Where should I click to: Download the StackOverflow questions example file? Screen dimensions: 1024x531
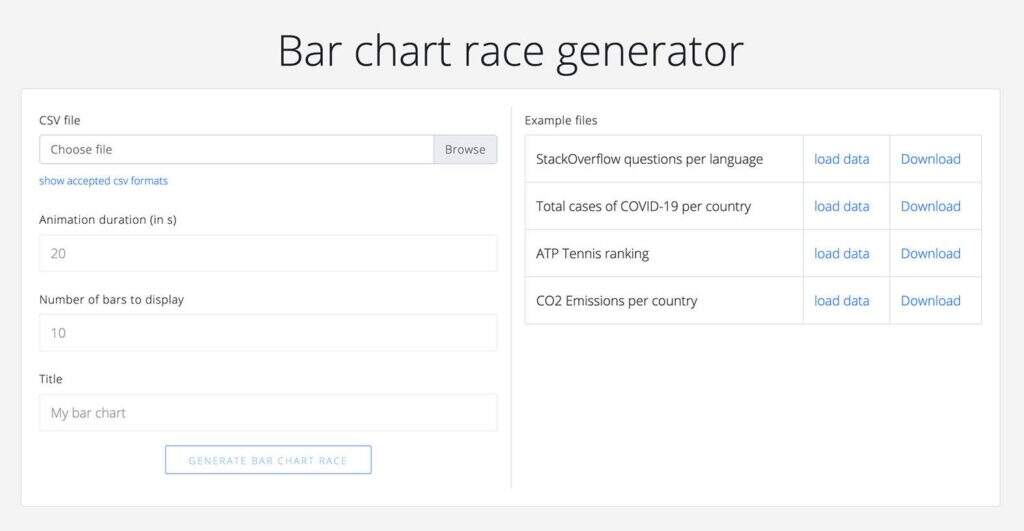[x=930, y=159]
